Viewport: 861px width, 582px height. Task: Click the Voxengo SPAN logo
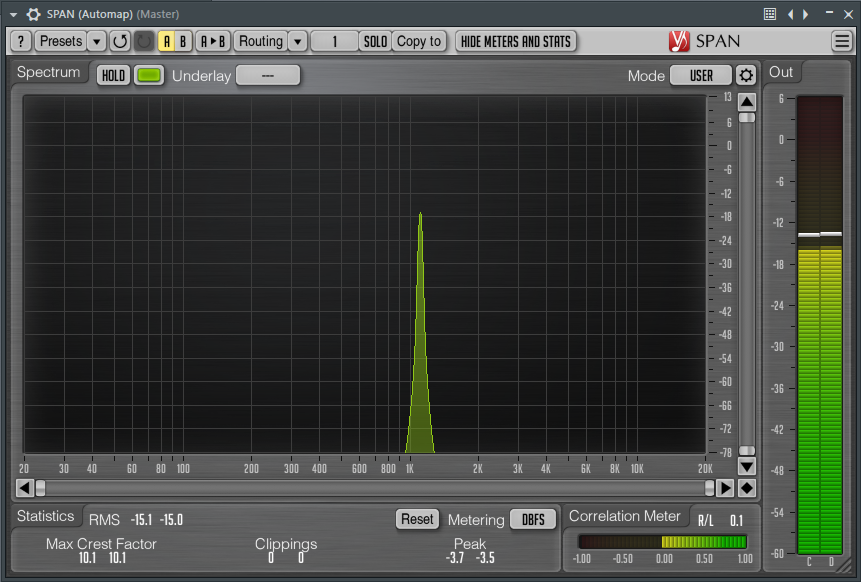(705, 41)
